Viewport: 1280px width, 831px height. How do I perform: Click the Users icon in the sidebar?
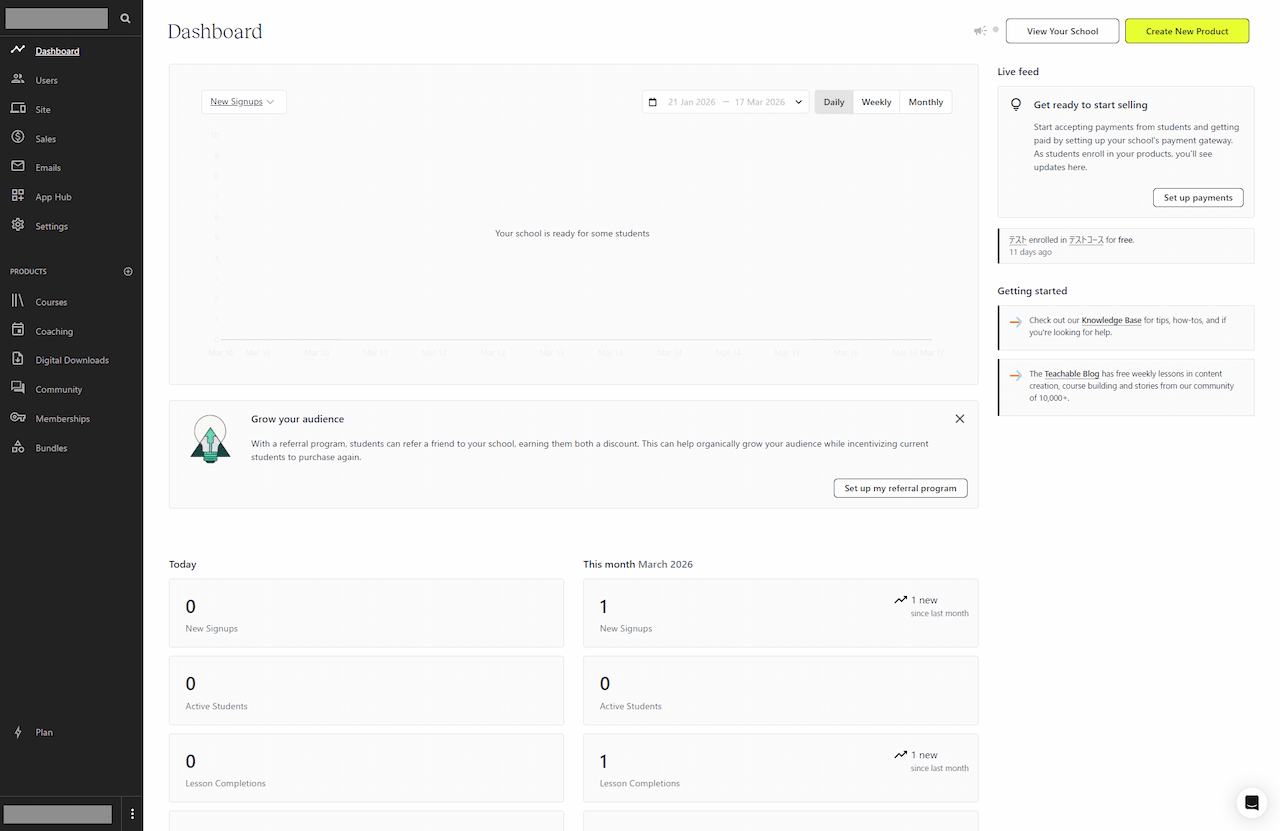(18, 80)
